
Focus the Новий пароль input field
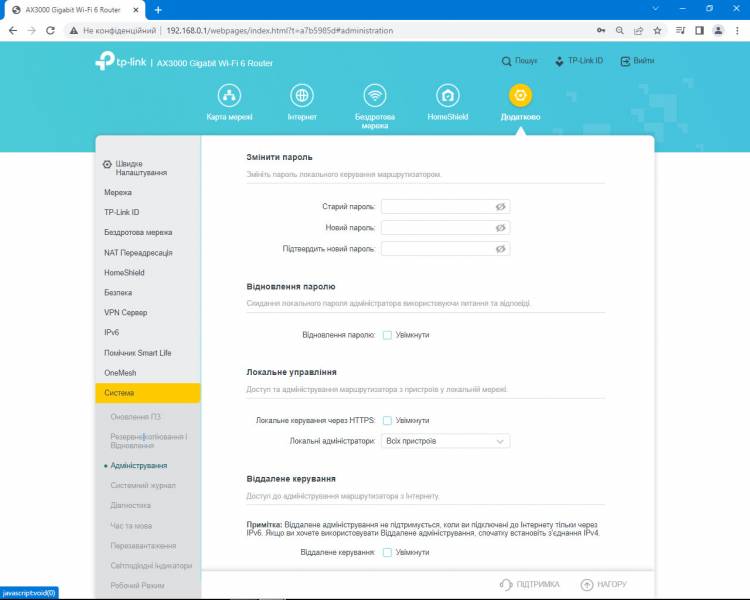[445, 228]
